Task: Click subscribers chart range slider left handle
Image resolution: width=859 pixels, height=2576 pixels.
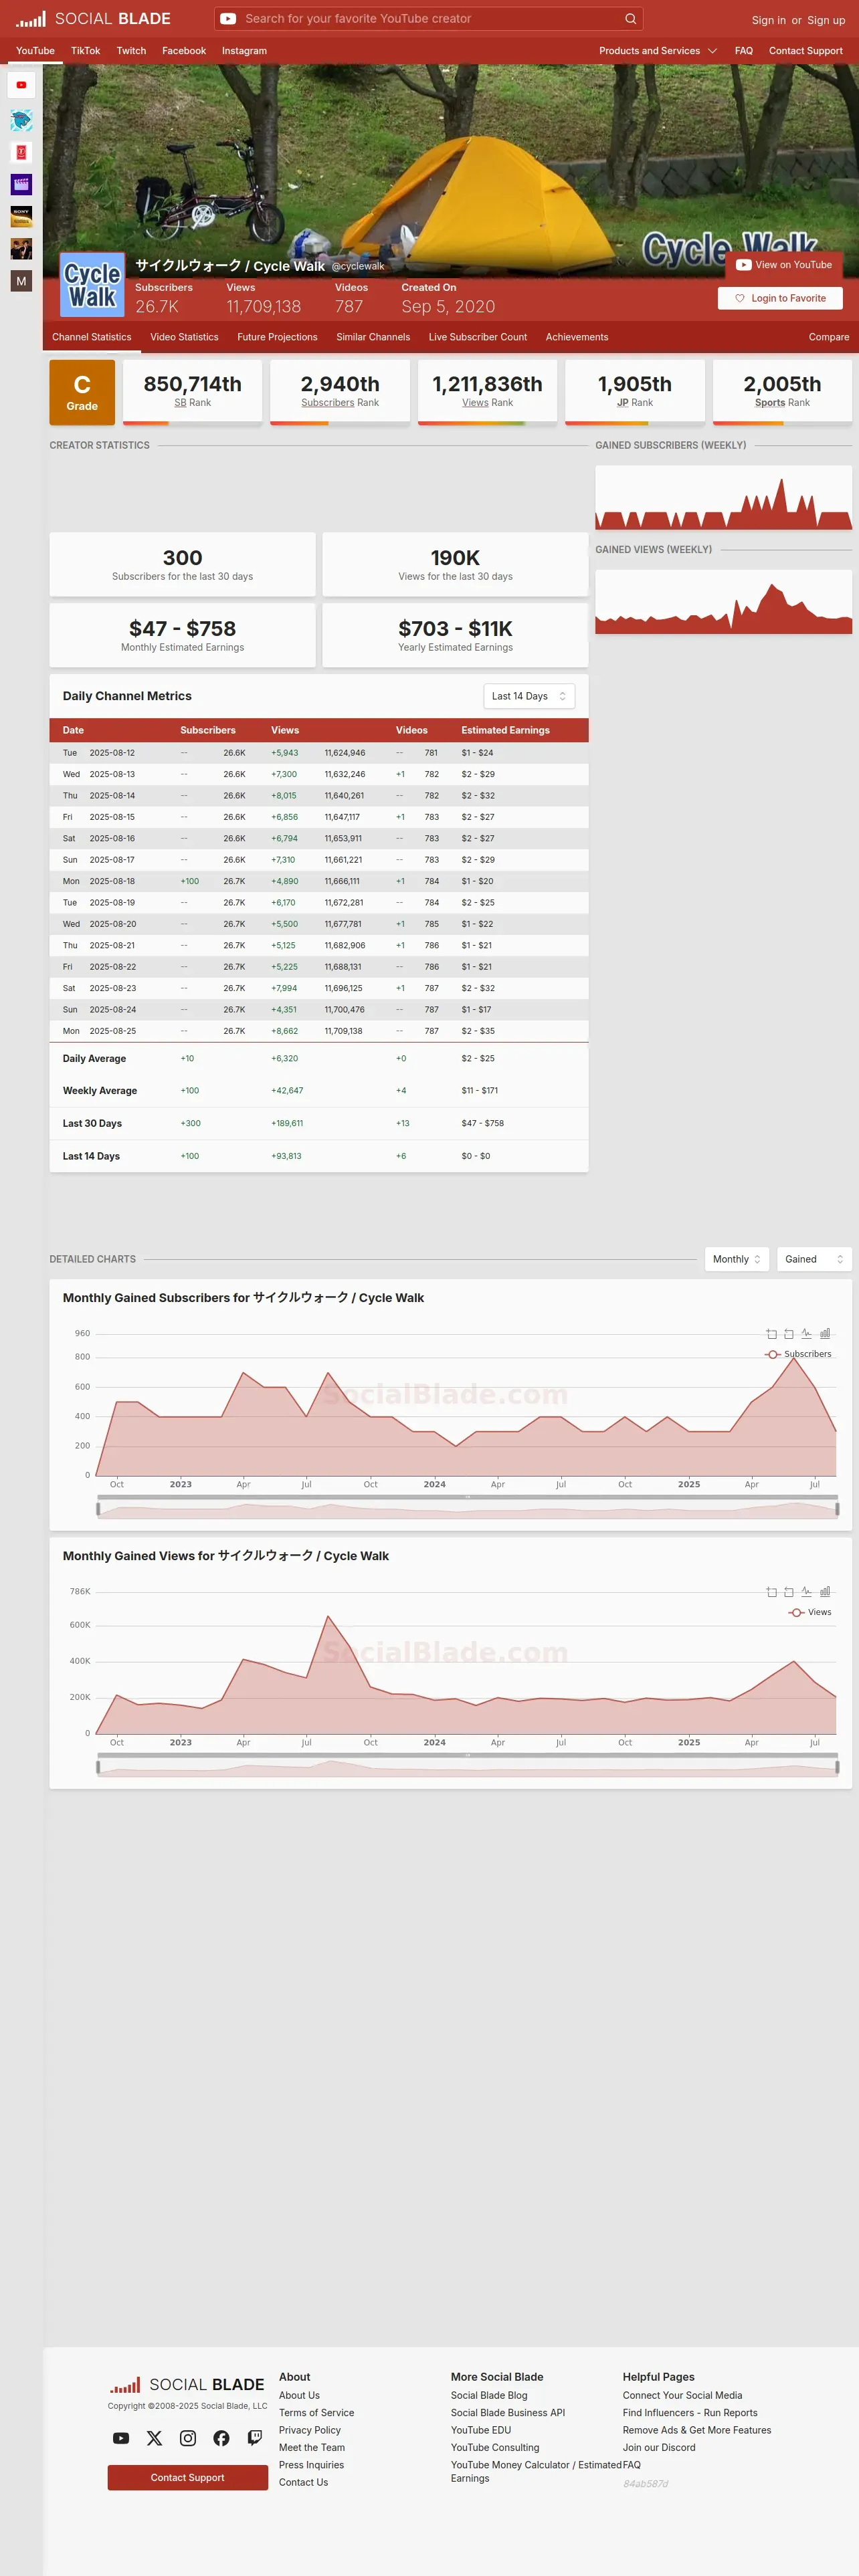Action: pos(98,1508)
